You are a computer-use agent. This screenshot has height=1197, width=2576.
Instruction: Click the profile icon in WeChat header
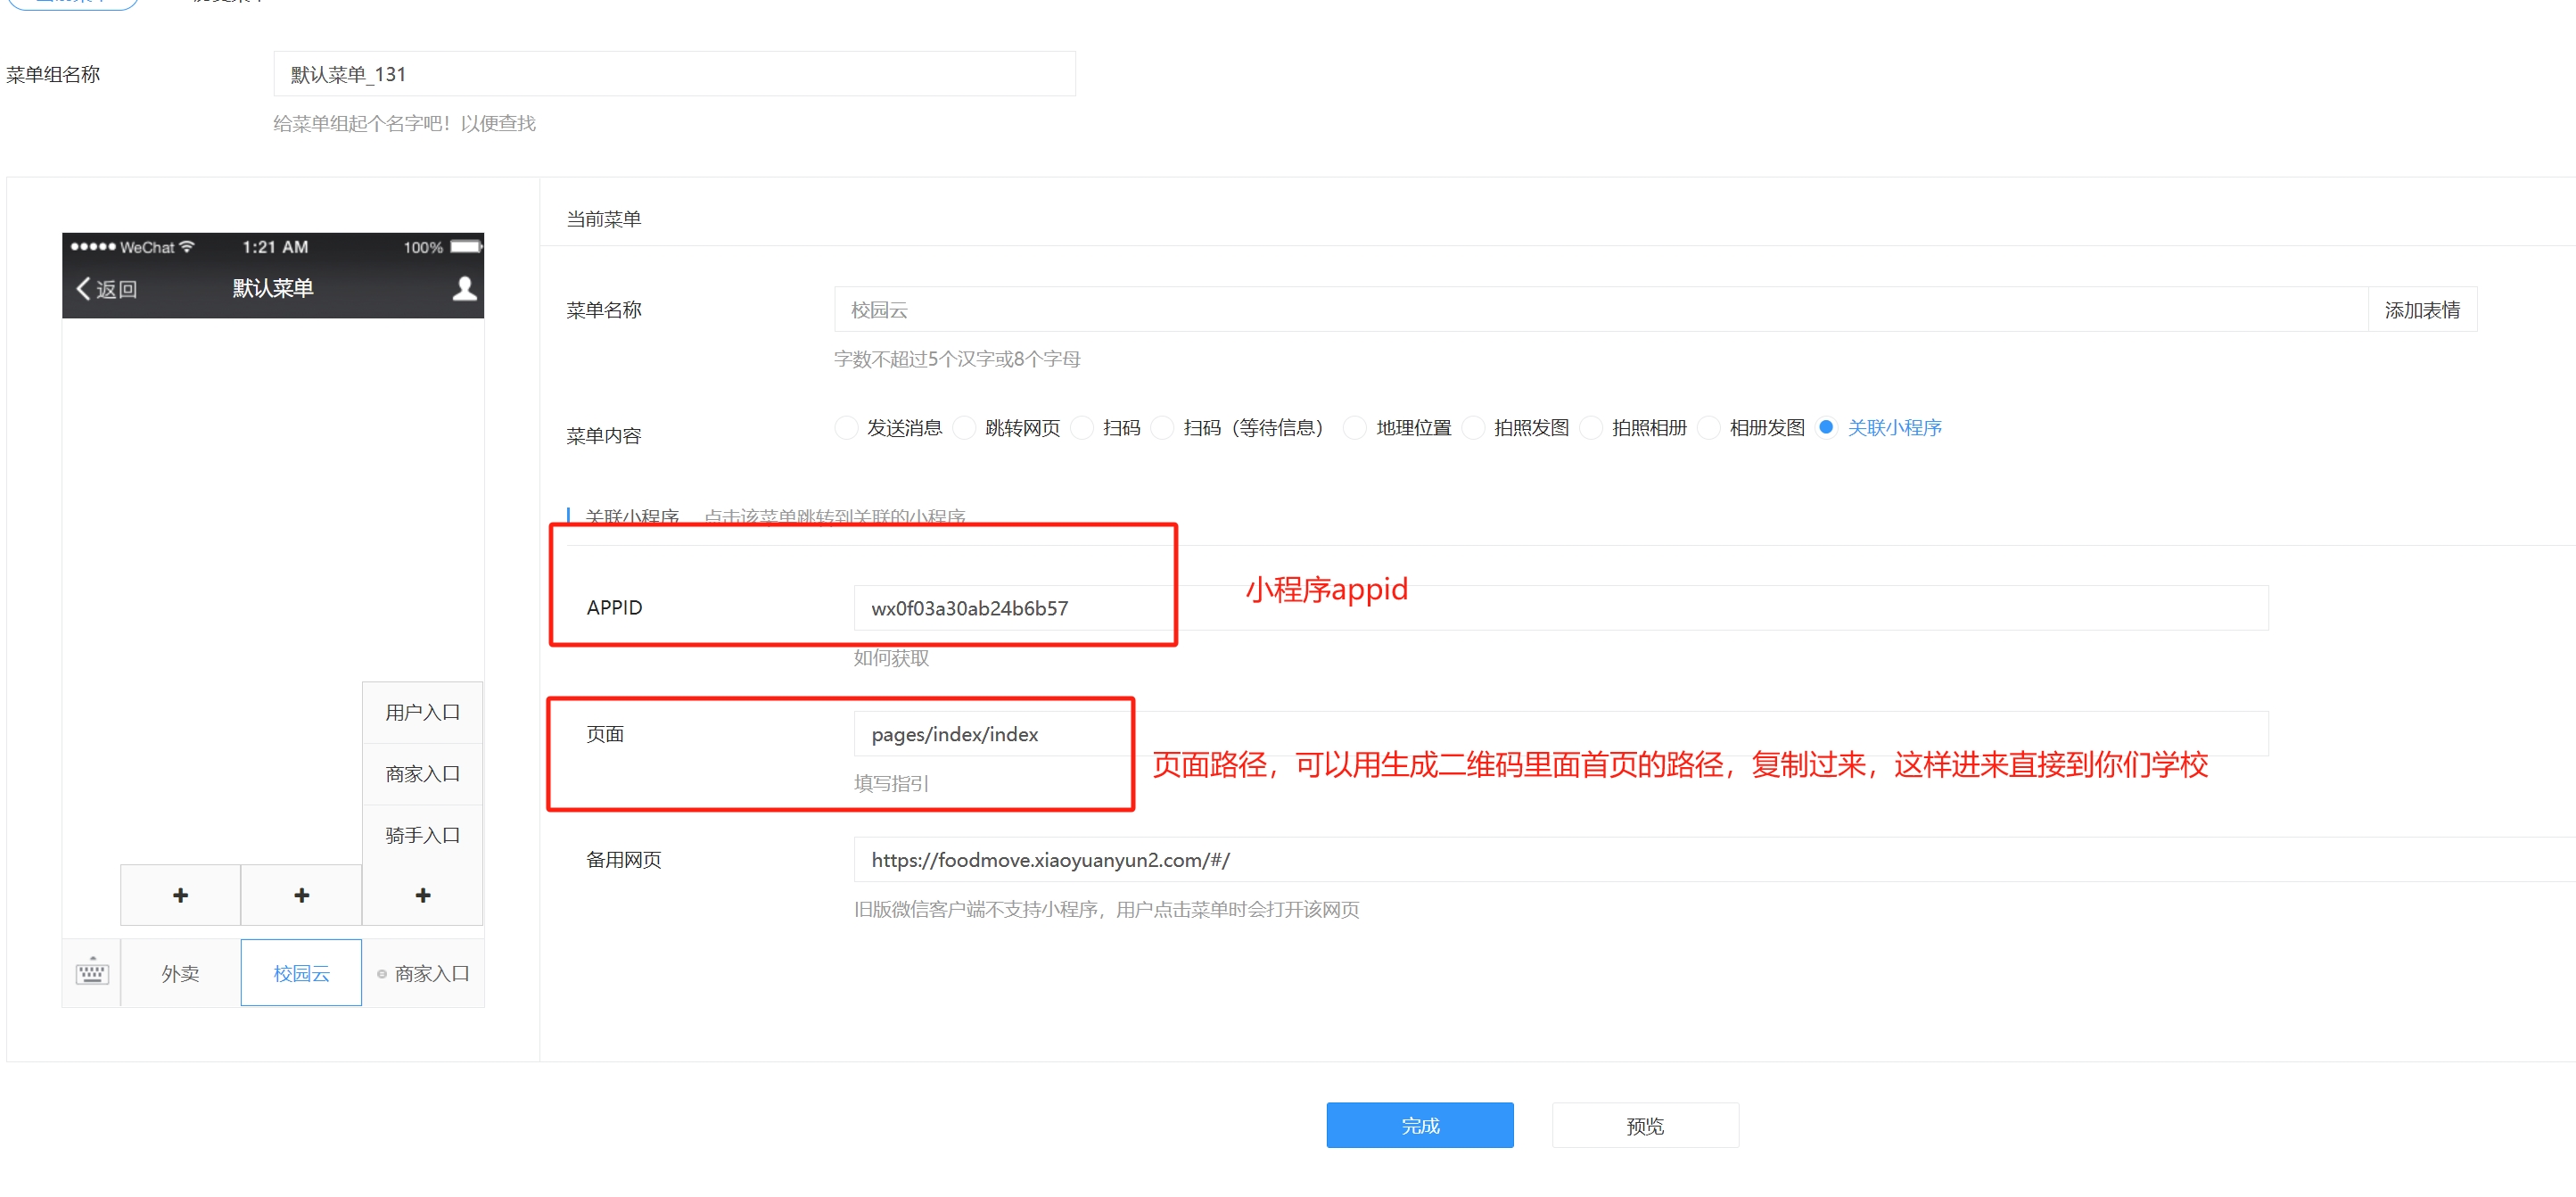click(x=464, y=288)
